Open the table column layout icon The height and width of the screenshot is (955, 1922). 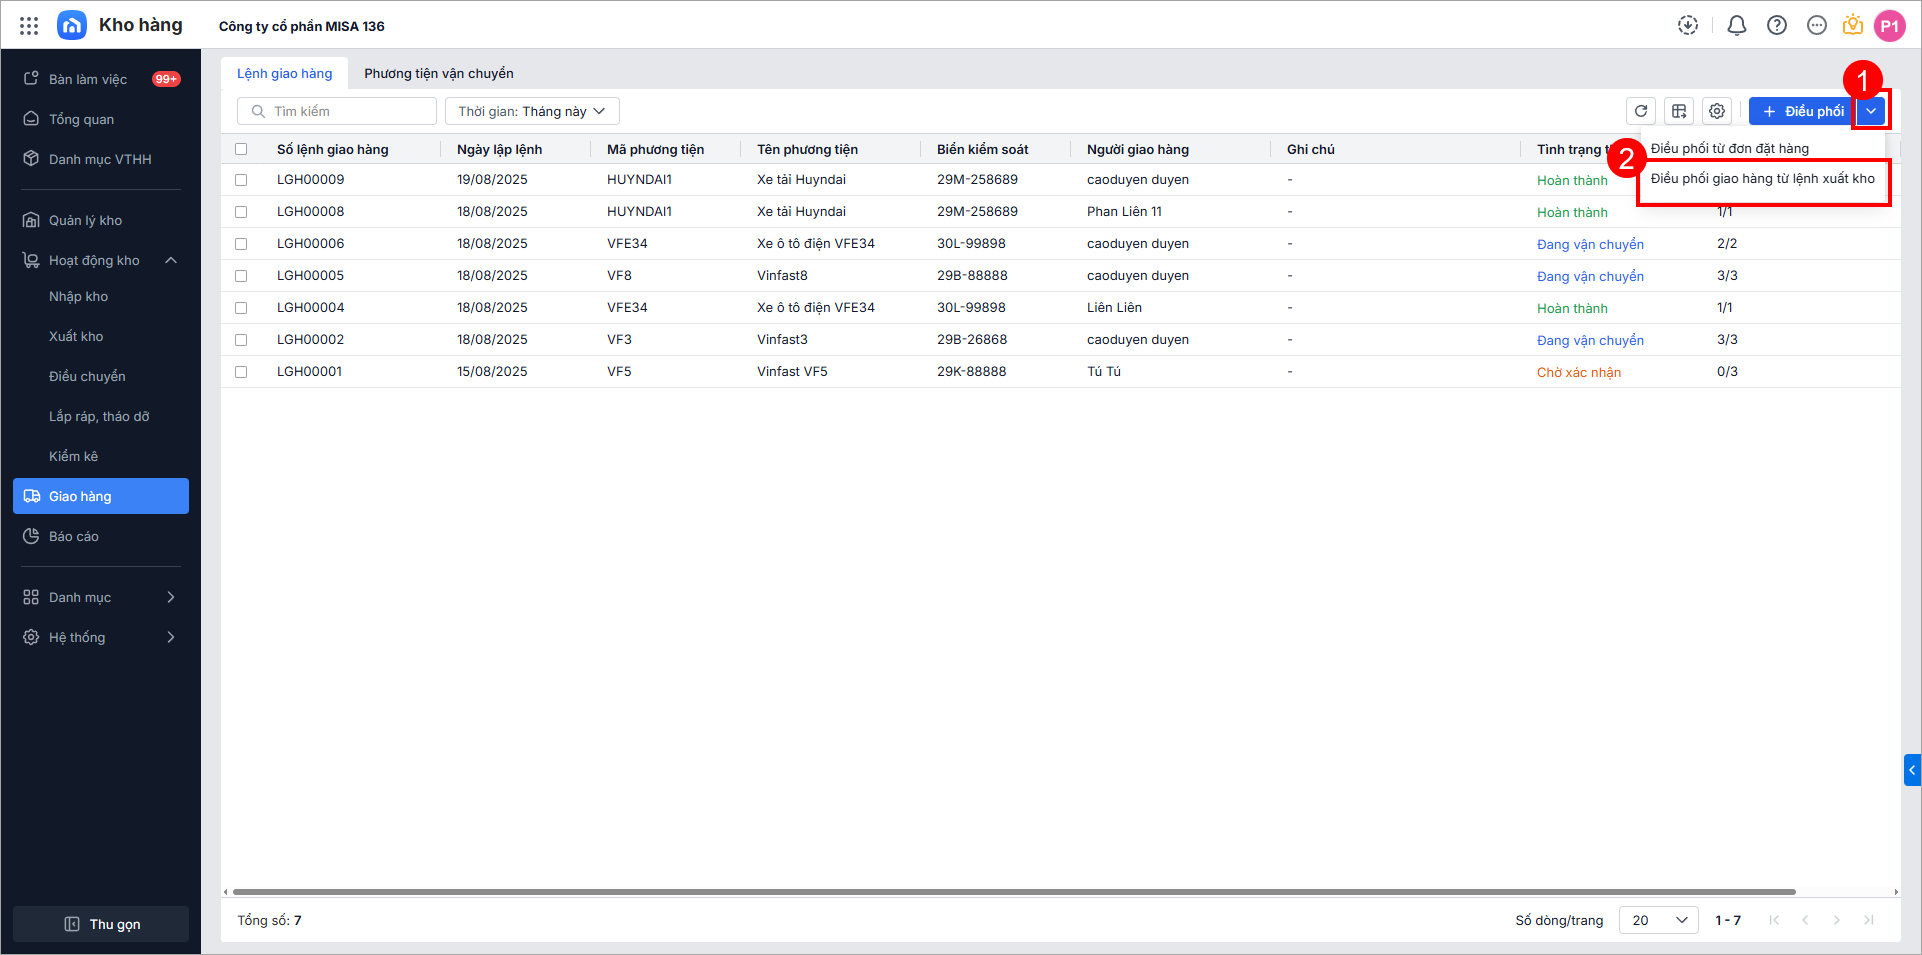1679,111
